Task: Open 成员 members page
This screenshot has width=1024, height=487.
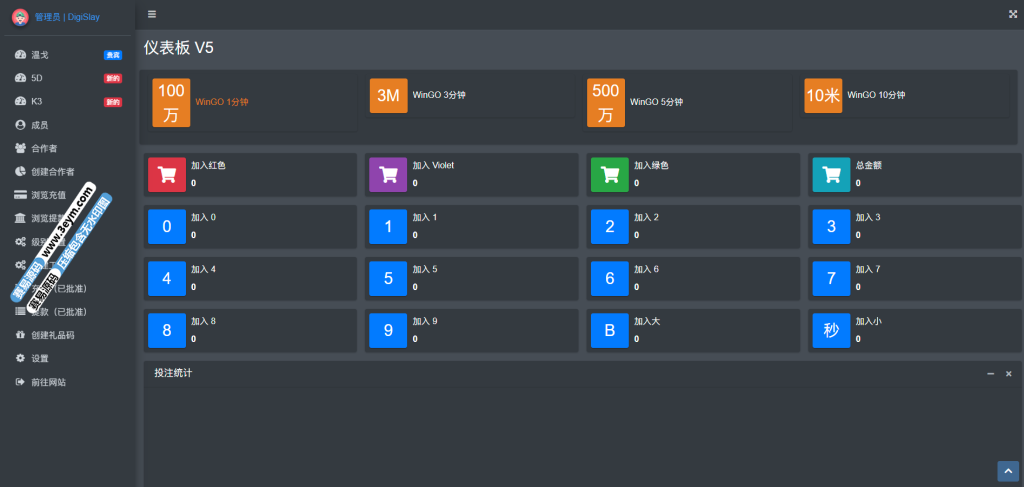Action: pos(39,125)
